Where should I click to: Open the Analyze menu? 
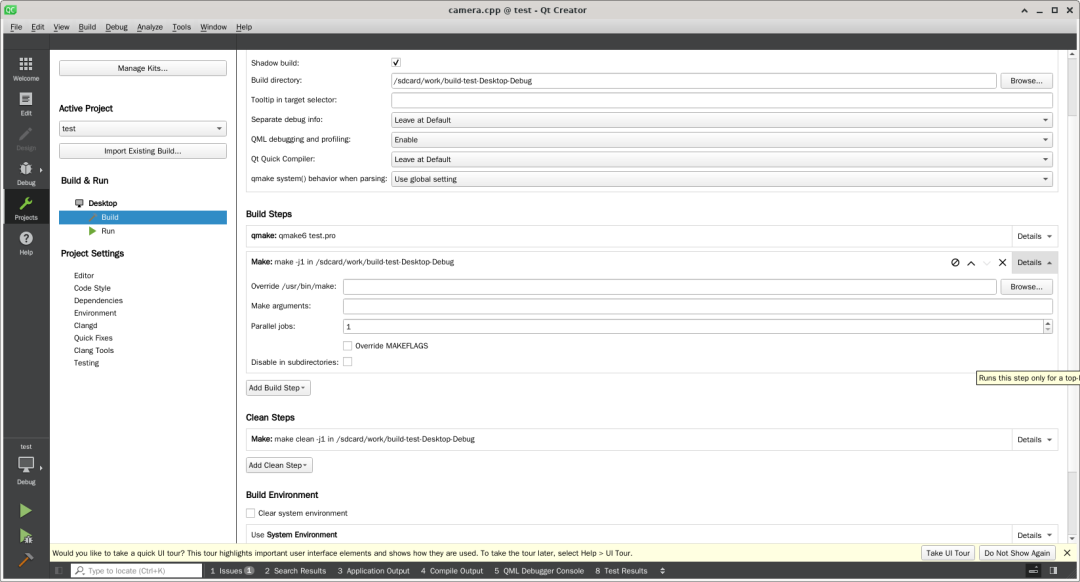click(149, 27)
